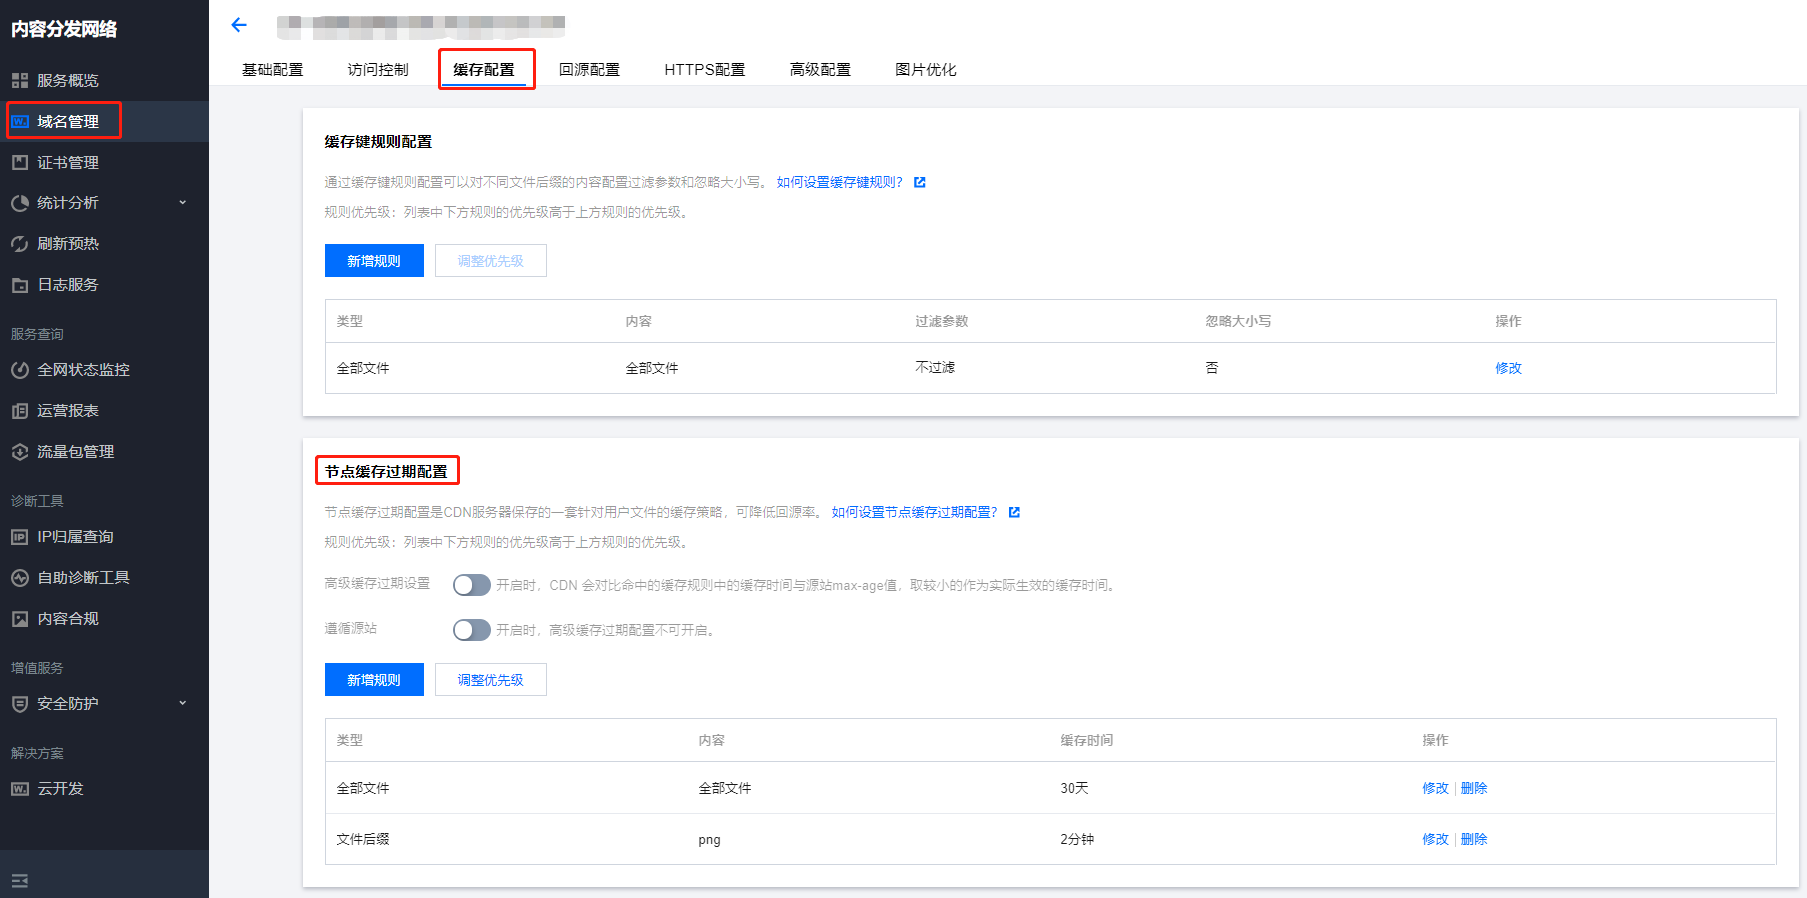
Task: Turn on the 遵循源站 switch
Action: 471,630
